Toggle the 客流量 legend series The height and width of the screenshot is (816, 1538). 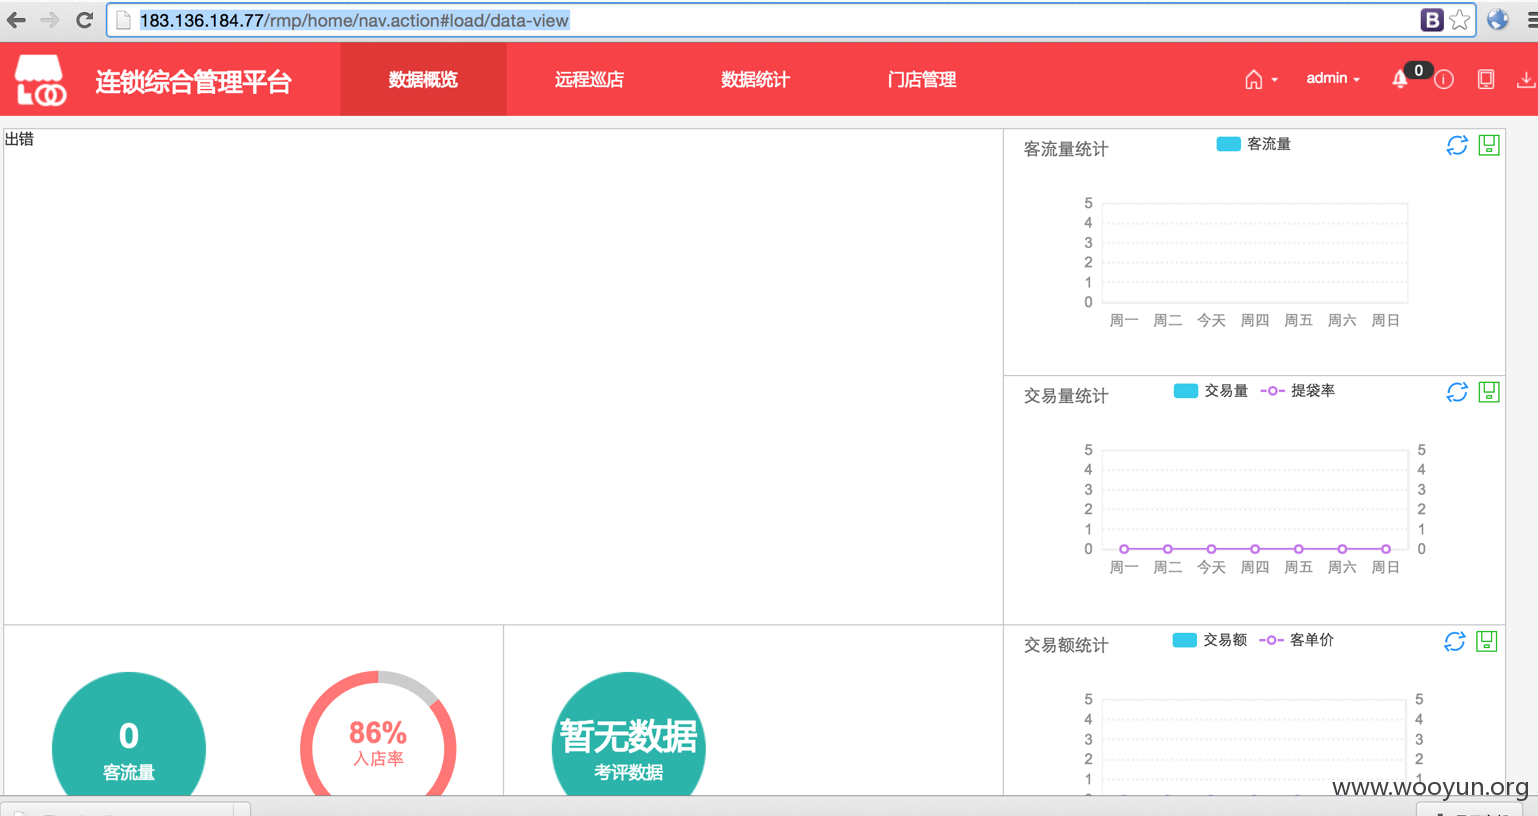(1253, 144)
